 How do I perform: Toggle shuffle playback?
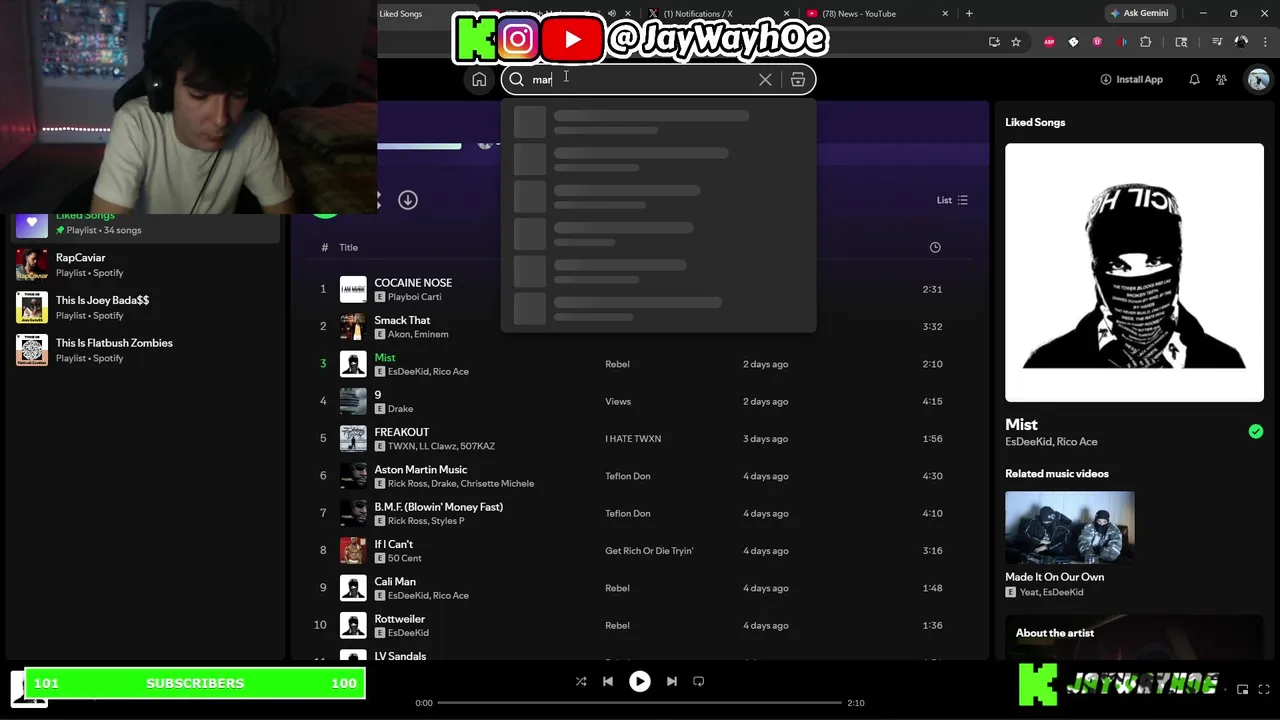point(581,681)
